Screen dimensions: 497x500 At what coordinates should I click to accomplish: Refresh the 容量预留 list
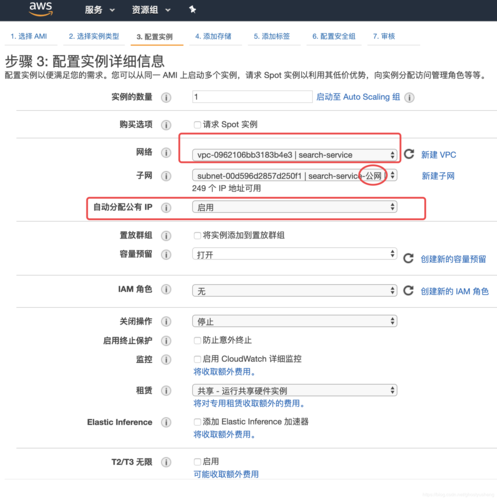coord(408,258)
